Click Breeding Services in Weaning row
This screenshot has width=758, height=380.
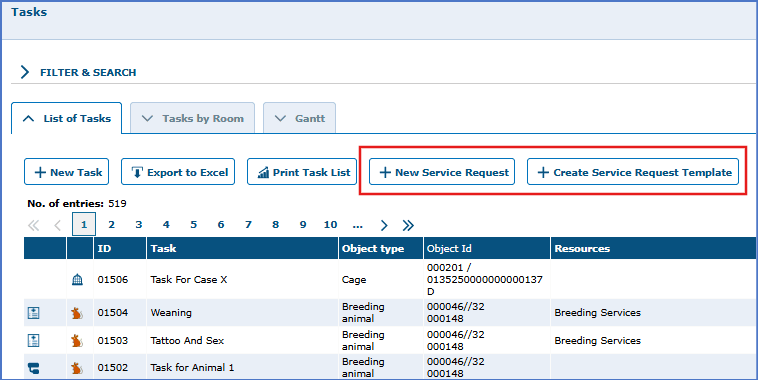pyautogui.click(x=598, y=313)
